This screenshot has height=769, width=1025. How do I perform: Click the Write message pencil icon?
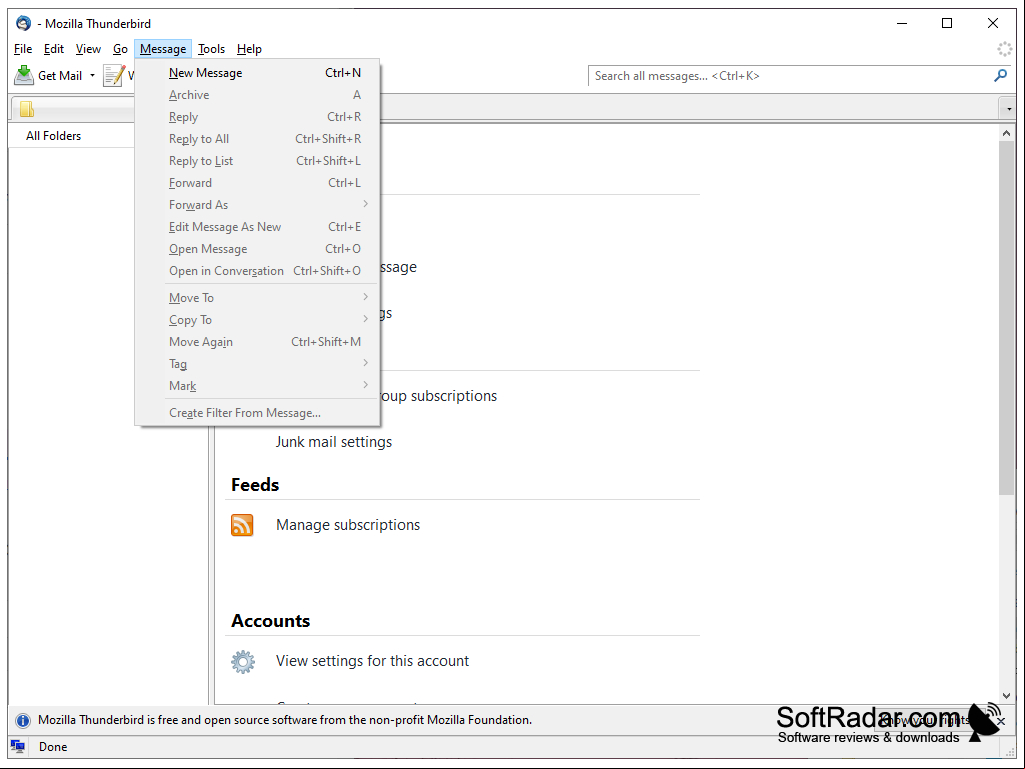[114, 75]
